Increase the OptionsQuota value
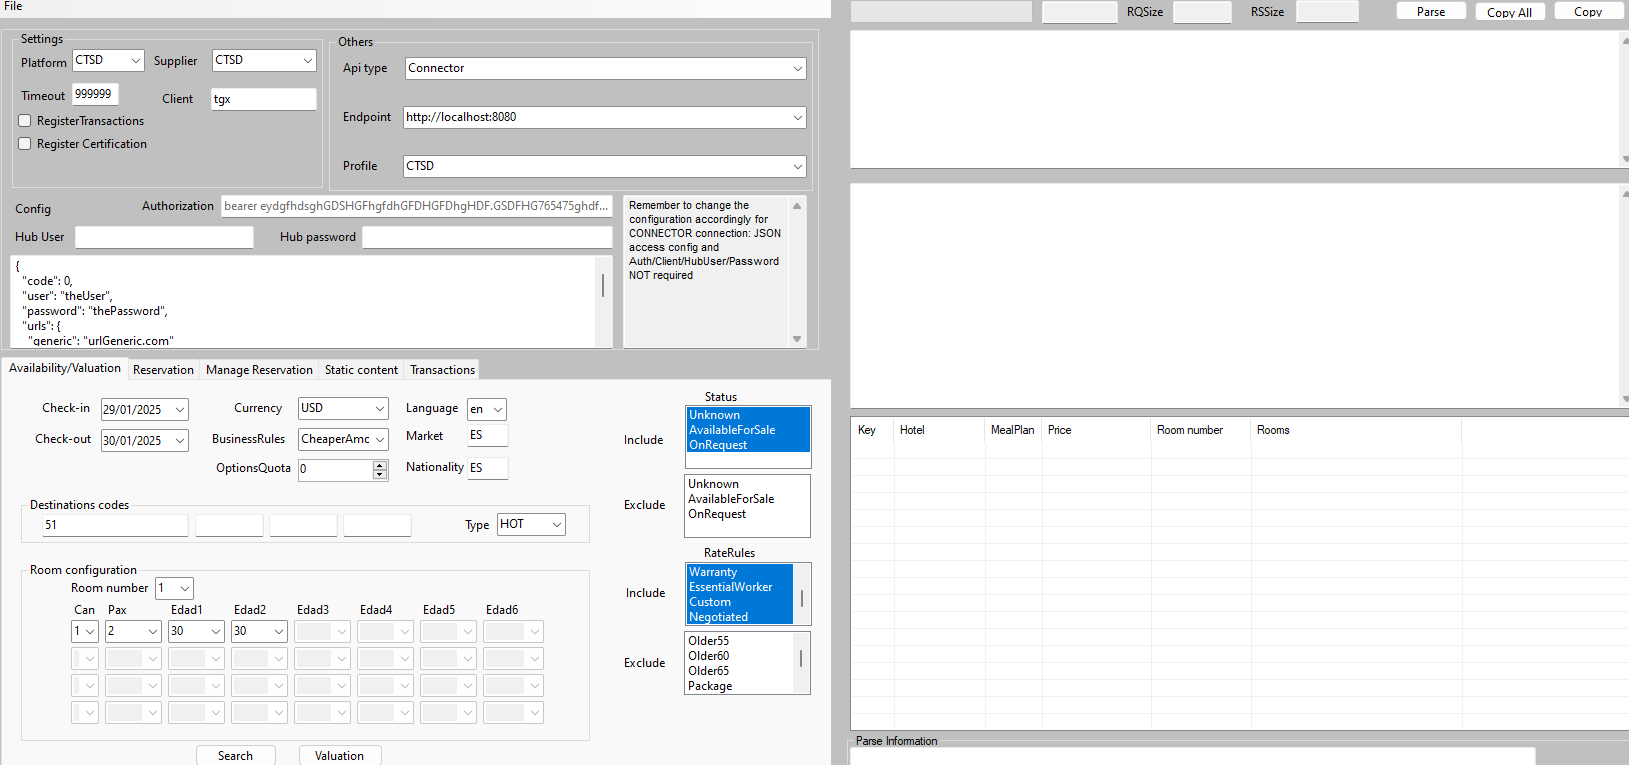Image resolution: width=1629 pixels, height=765 pixels. tap(380, 465)
